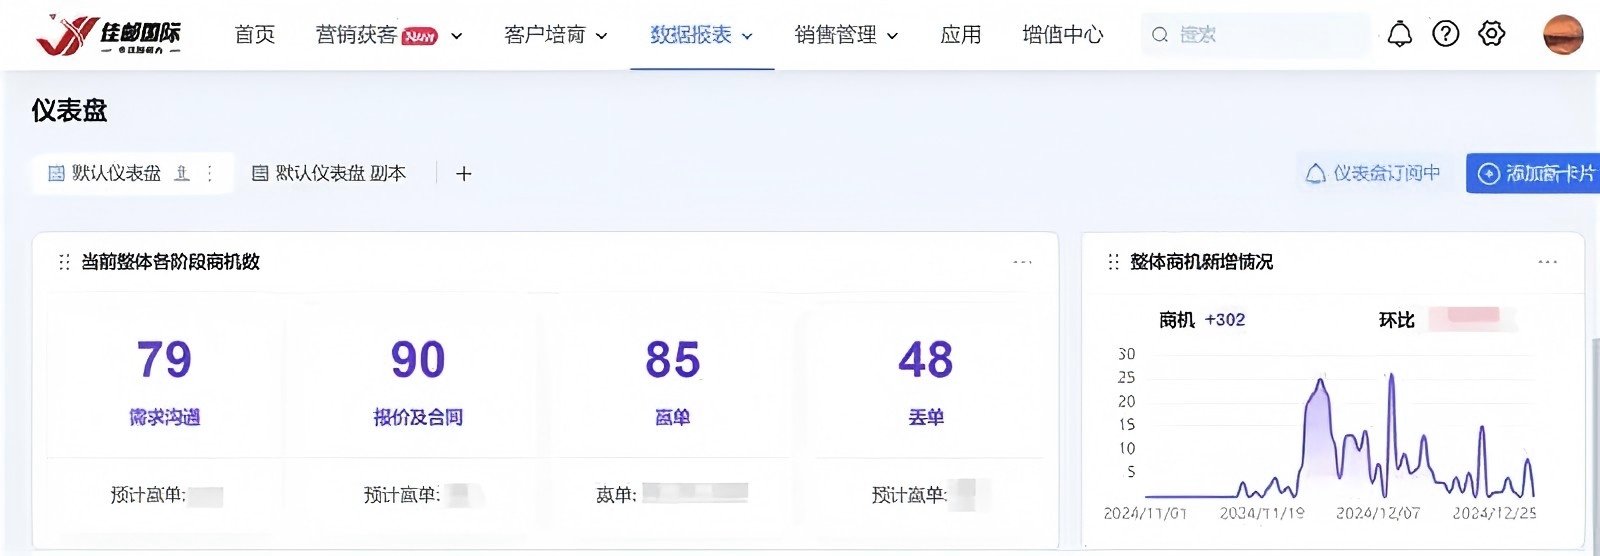Click the 添加新卡片 button
The width and height of the screenshot is (1600, 556).
pos(1534,173)
